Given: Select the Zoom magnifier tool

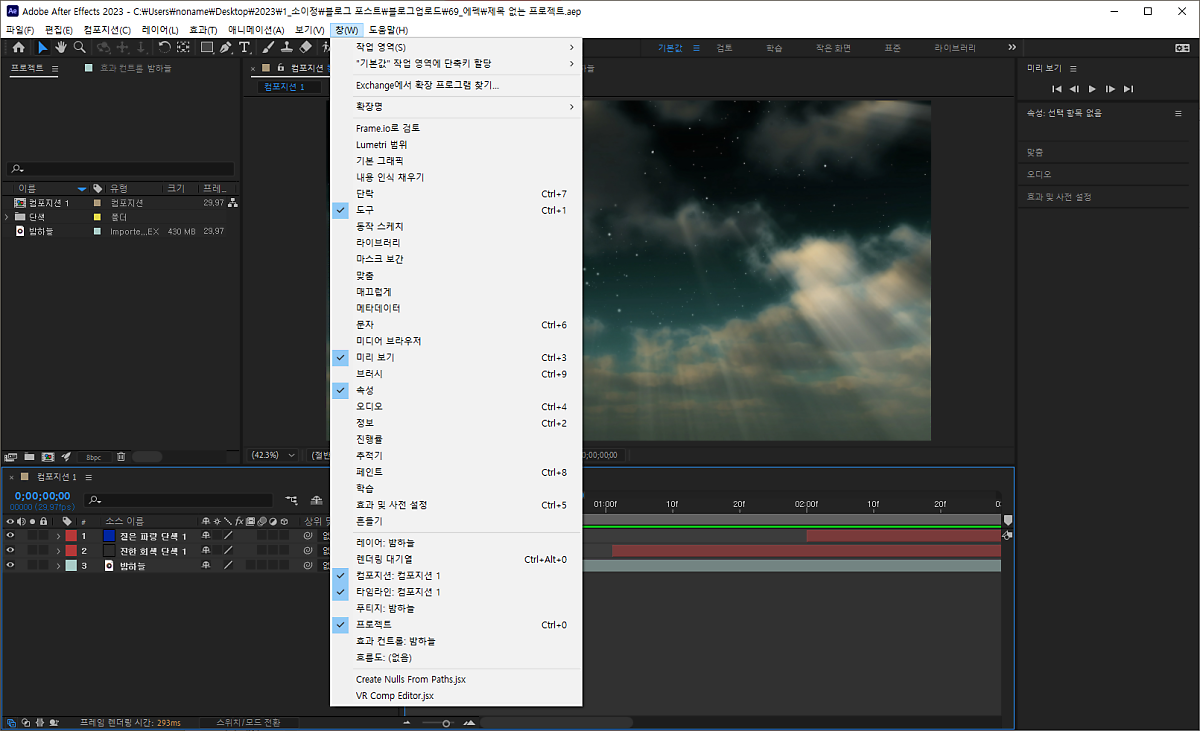Looking at the screenshot, I should click(80, 47).
